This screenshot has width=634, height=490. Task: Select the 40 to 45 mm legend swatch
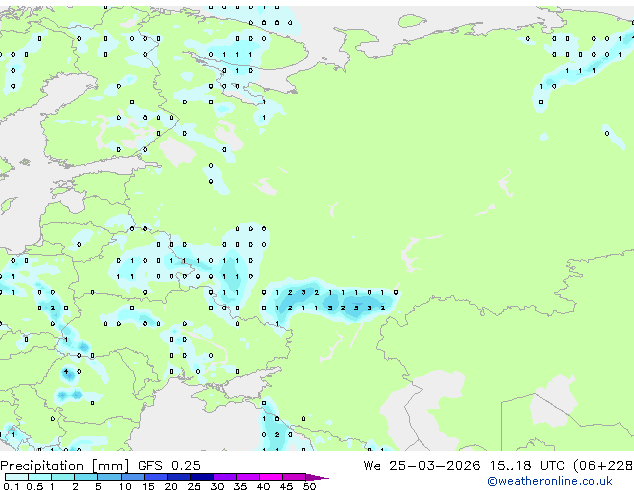271,477
